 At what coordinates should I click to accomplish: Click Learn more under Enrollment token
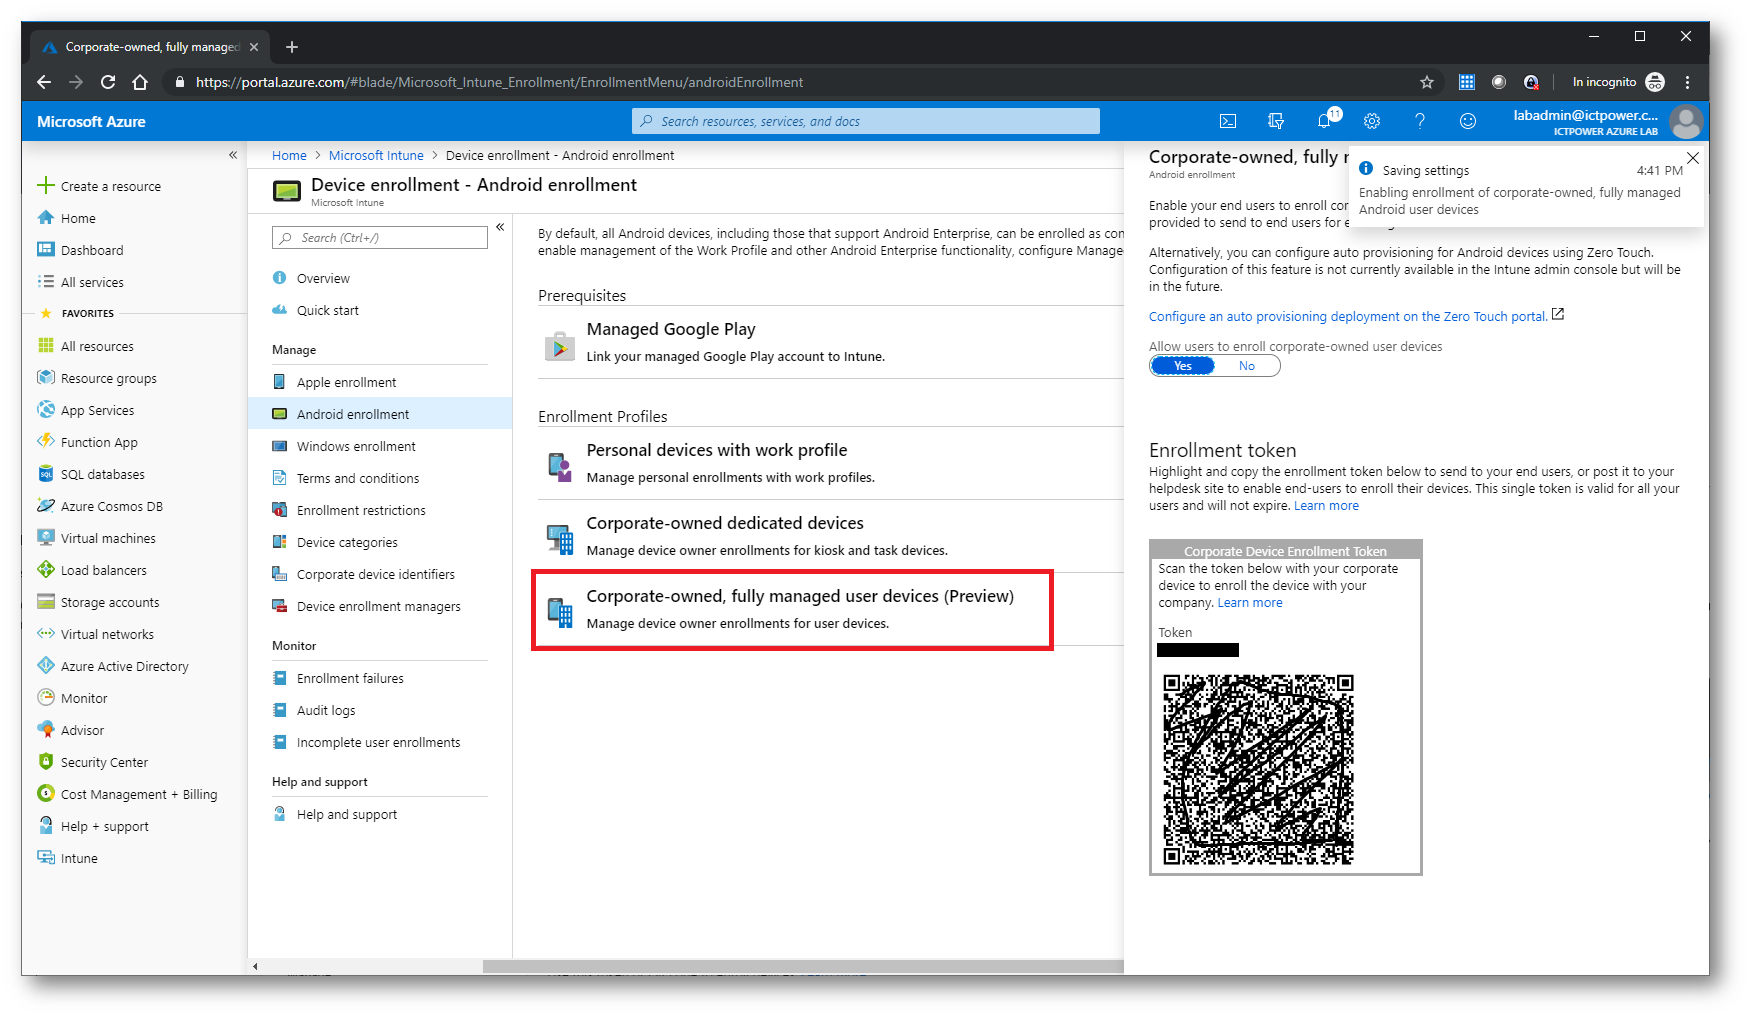point(1326,506)
